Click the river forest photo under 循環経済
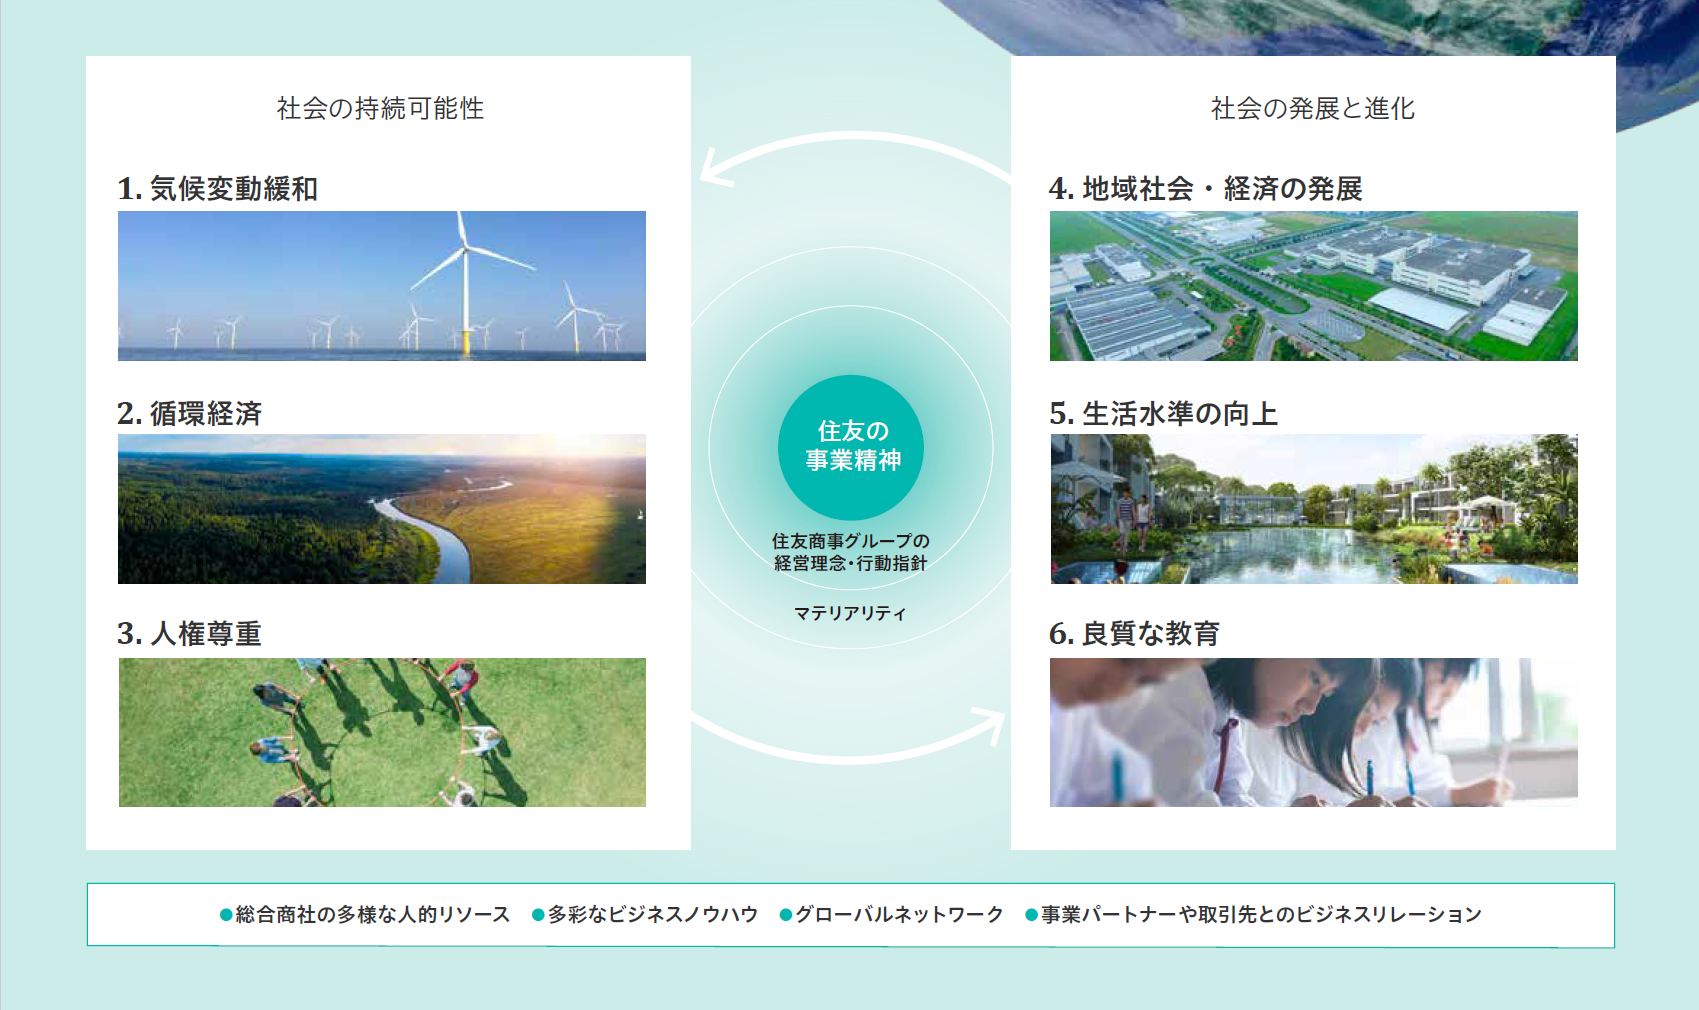Screen dimensions: 1699x1010 tap(382, 509)
